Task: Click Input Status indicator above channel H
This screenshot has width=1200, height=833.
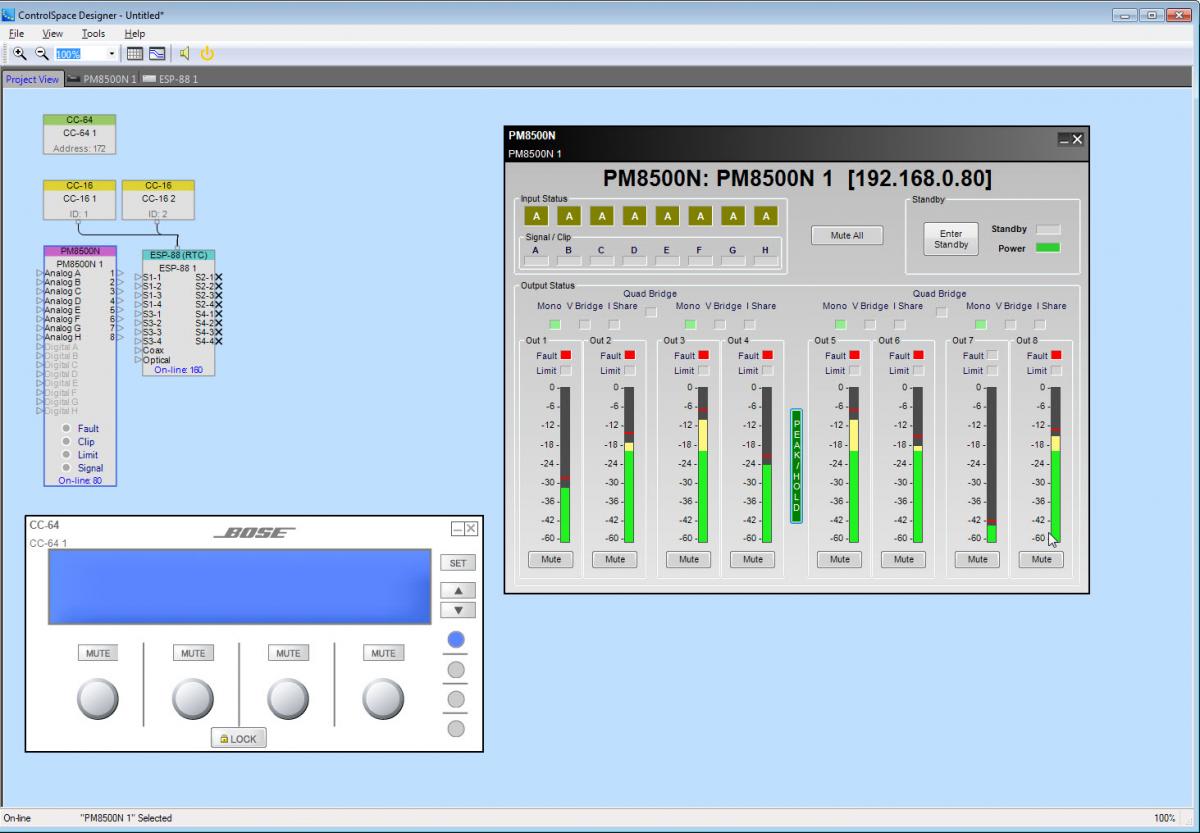Action: tap(766, 216)
